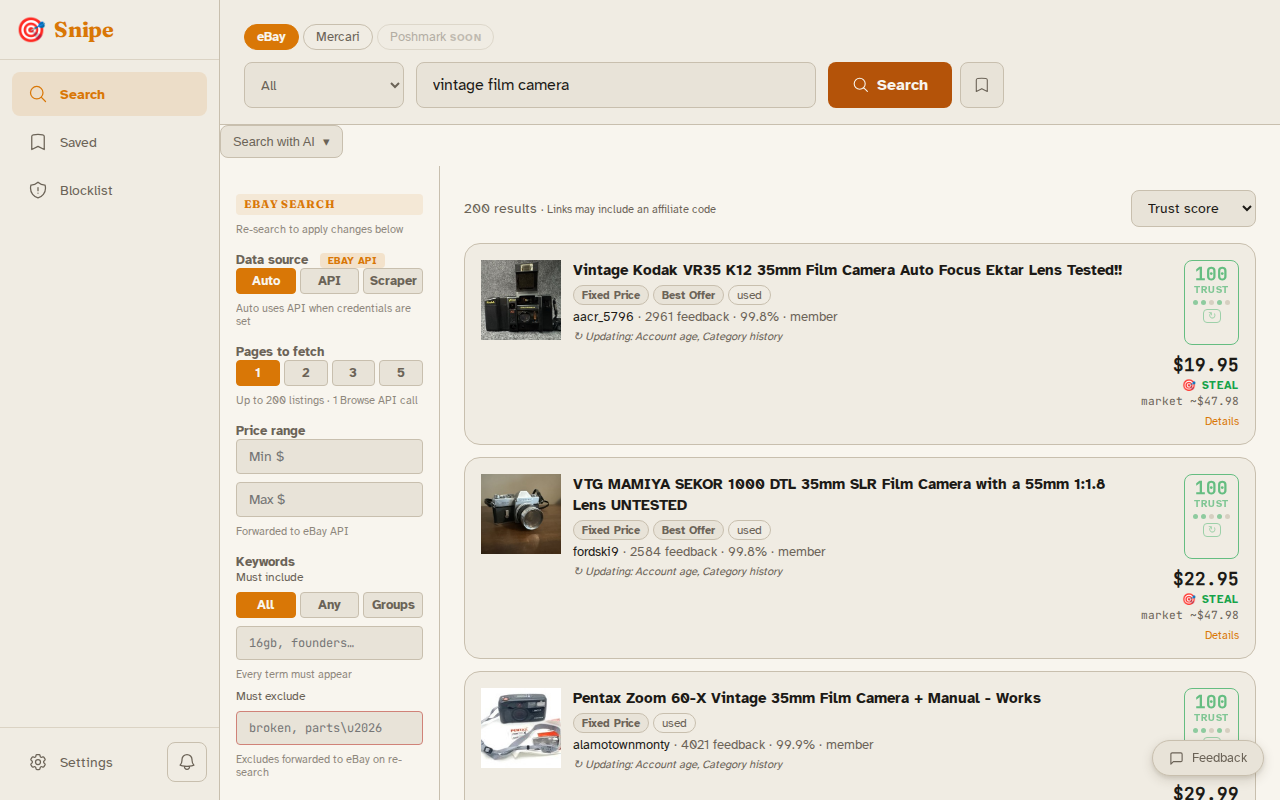This screenshot has height=800, width=1280.
Task: Click Fixed Price tag on Pentax listing
Action: [611, 723]
